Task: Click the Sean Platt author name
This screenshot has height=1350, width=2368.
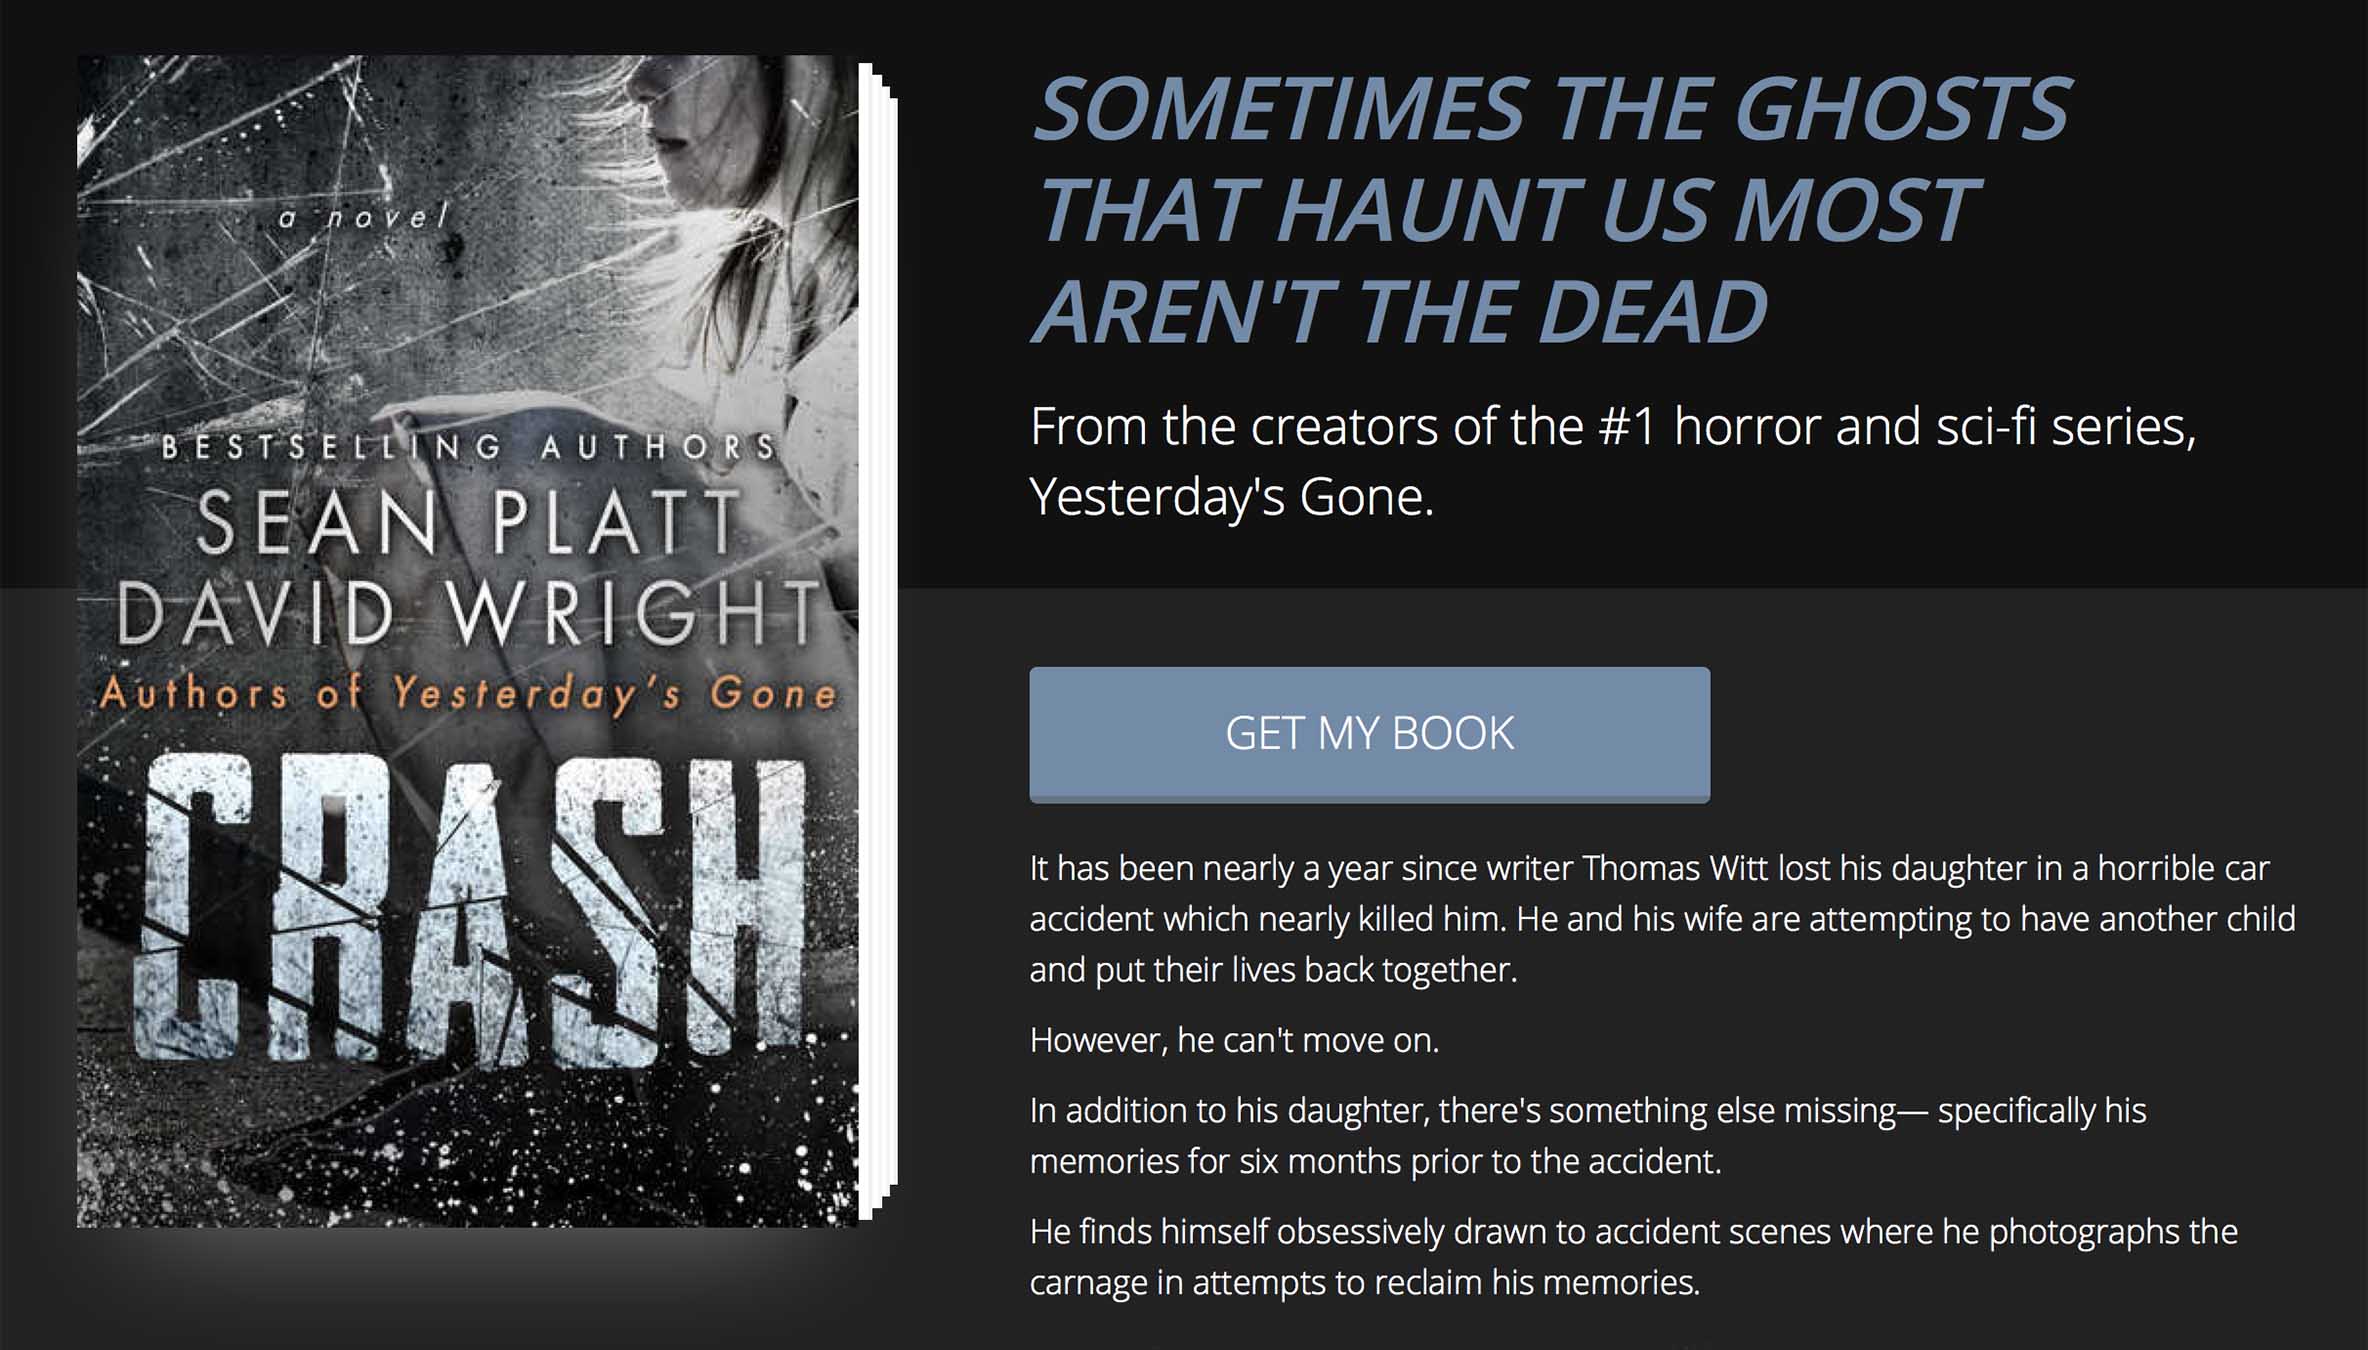Action: point(468,523)
